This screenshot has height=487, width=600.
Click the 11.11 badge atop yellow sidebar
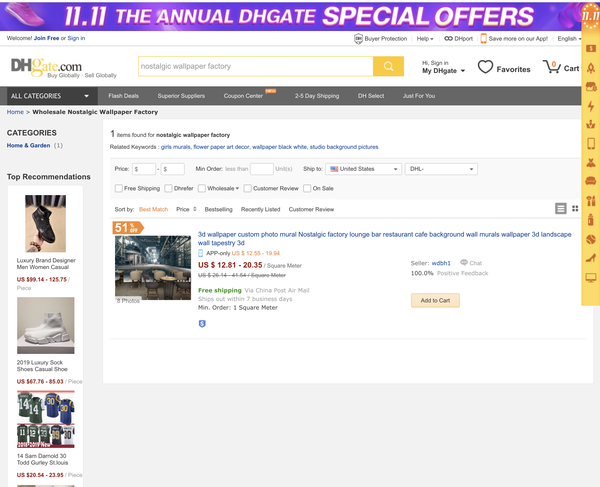point(590,15)
